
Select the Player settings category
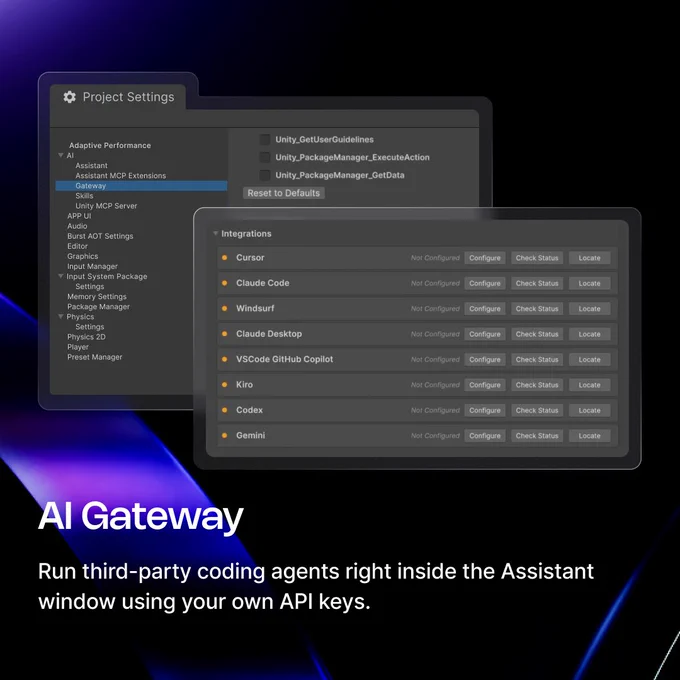point(78,347)
